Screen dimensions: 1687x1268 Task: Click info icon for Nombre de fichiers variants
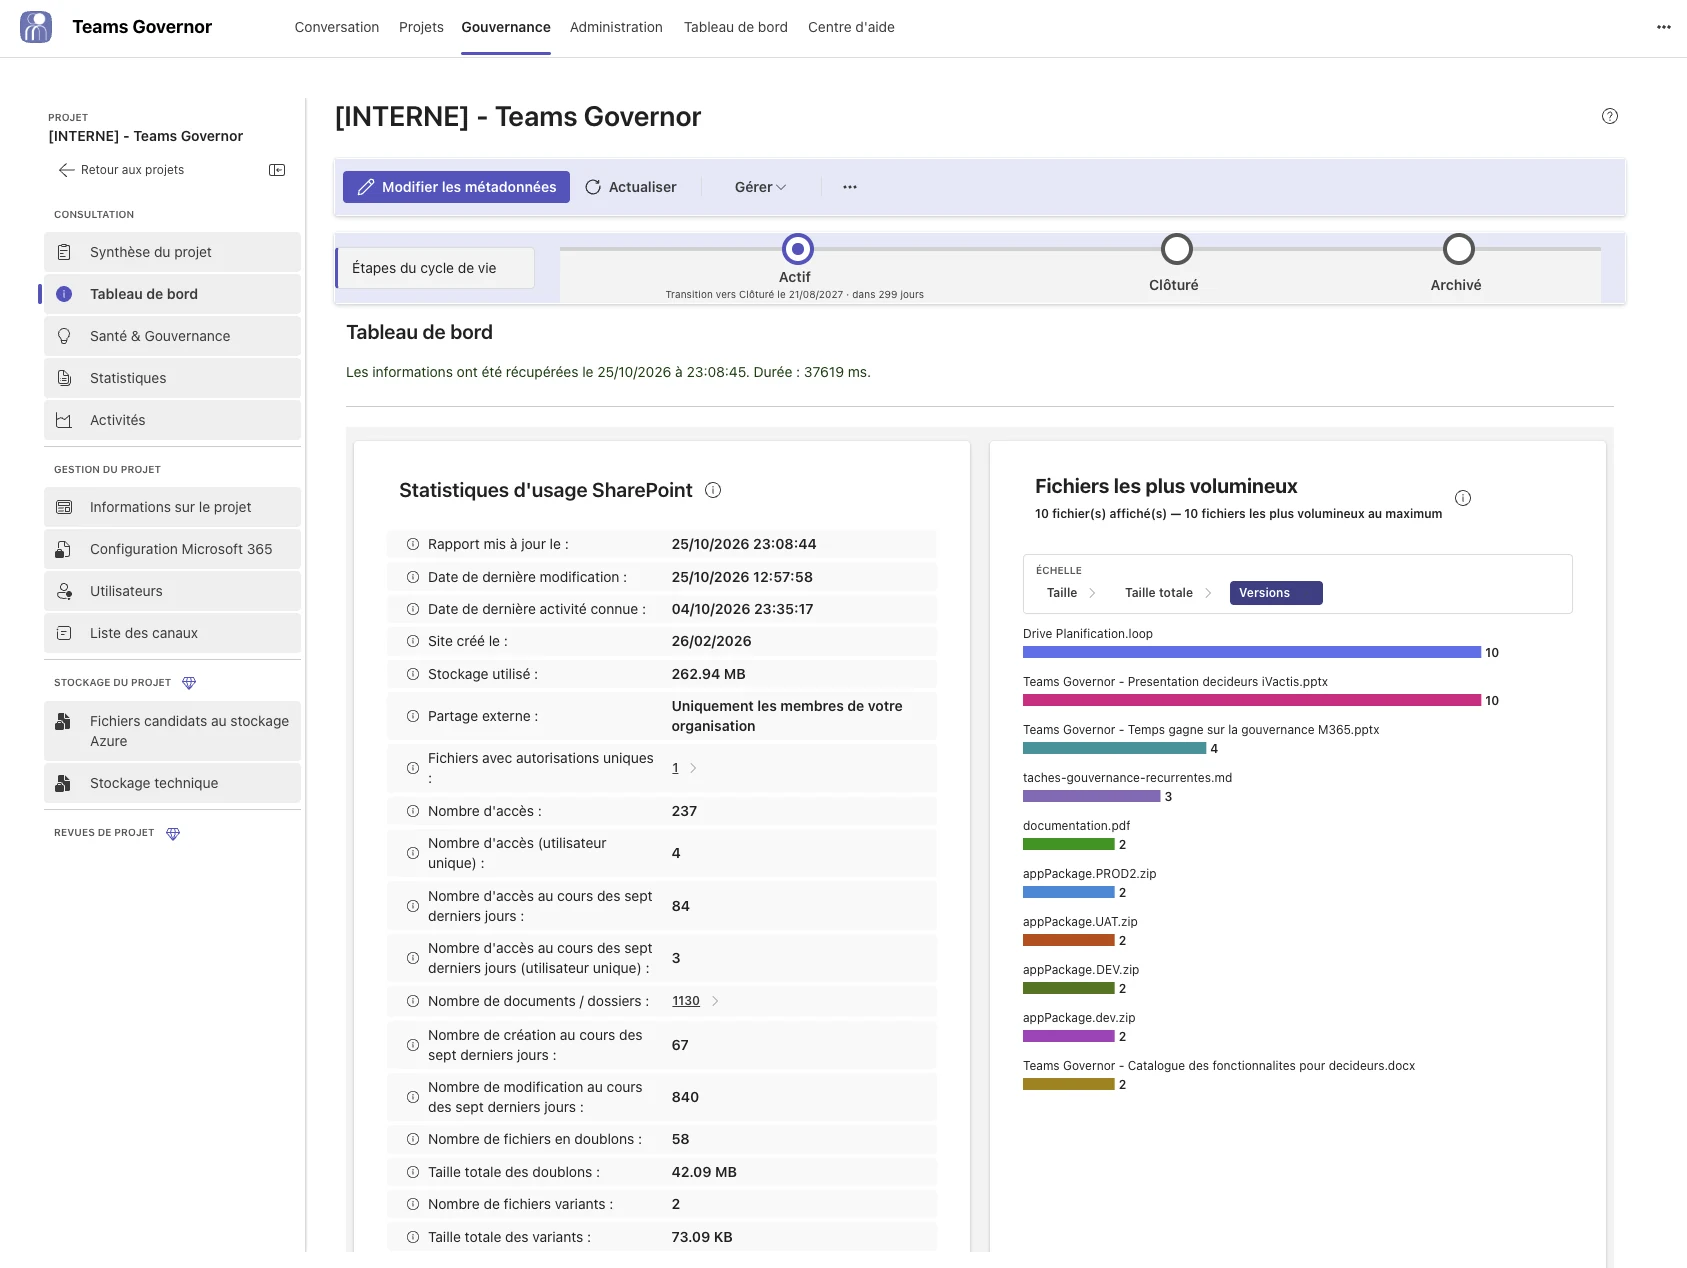click(412, 1204)
